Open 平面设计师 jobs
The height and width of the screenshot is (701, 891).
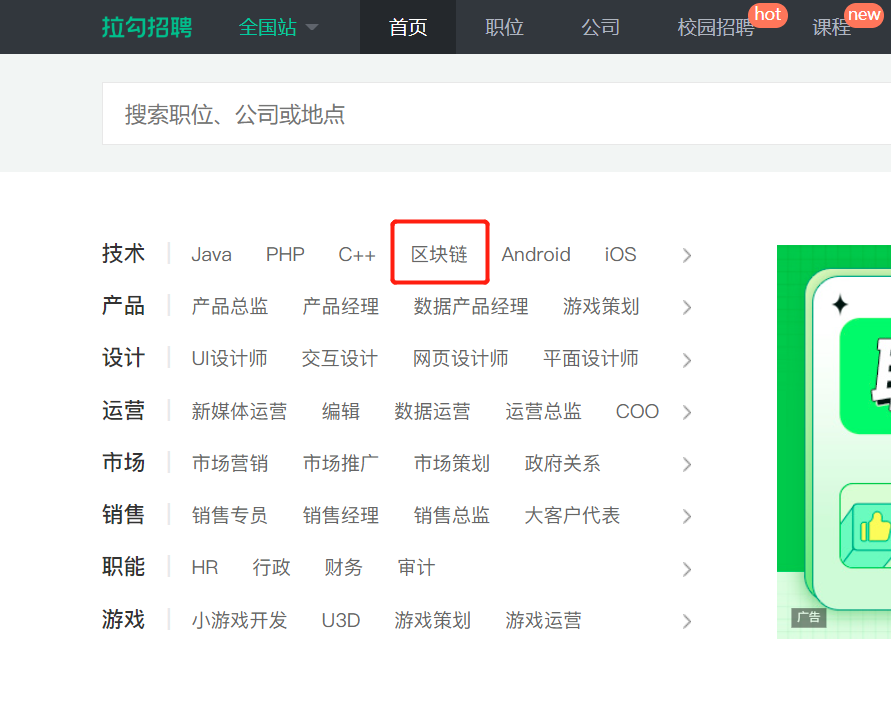591,359
